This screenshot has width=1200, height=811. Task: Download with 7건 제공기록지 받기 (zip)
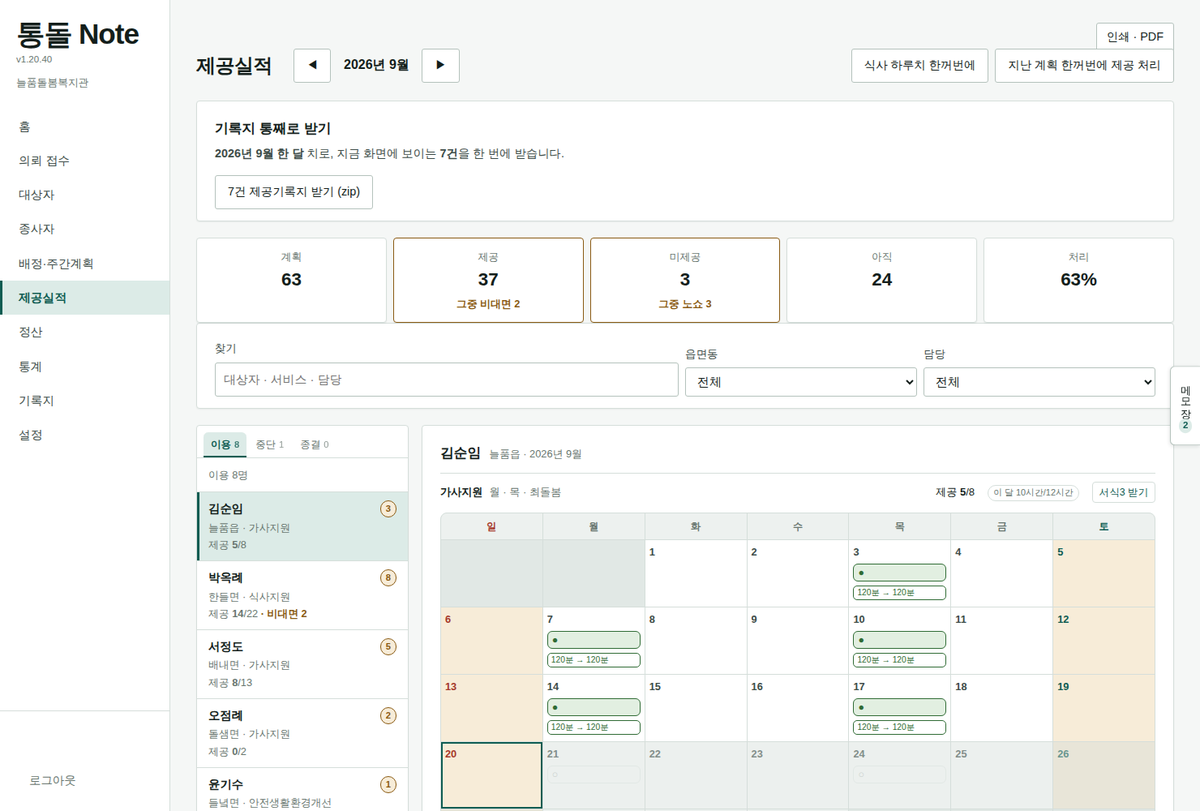[x=294, y=192]
